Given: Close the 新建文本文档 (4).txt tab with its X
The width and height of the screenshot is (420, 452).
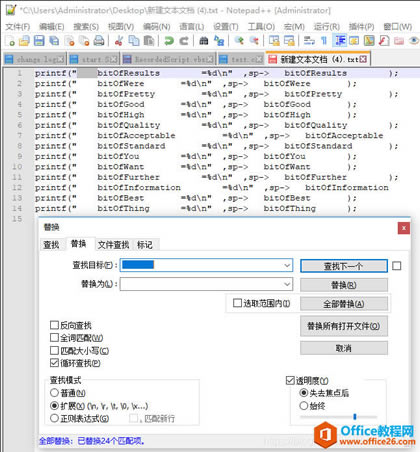Looking at the screenshot, I should tap(363, 59).
